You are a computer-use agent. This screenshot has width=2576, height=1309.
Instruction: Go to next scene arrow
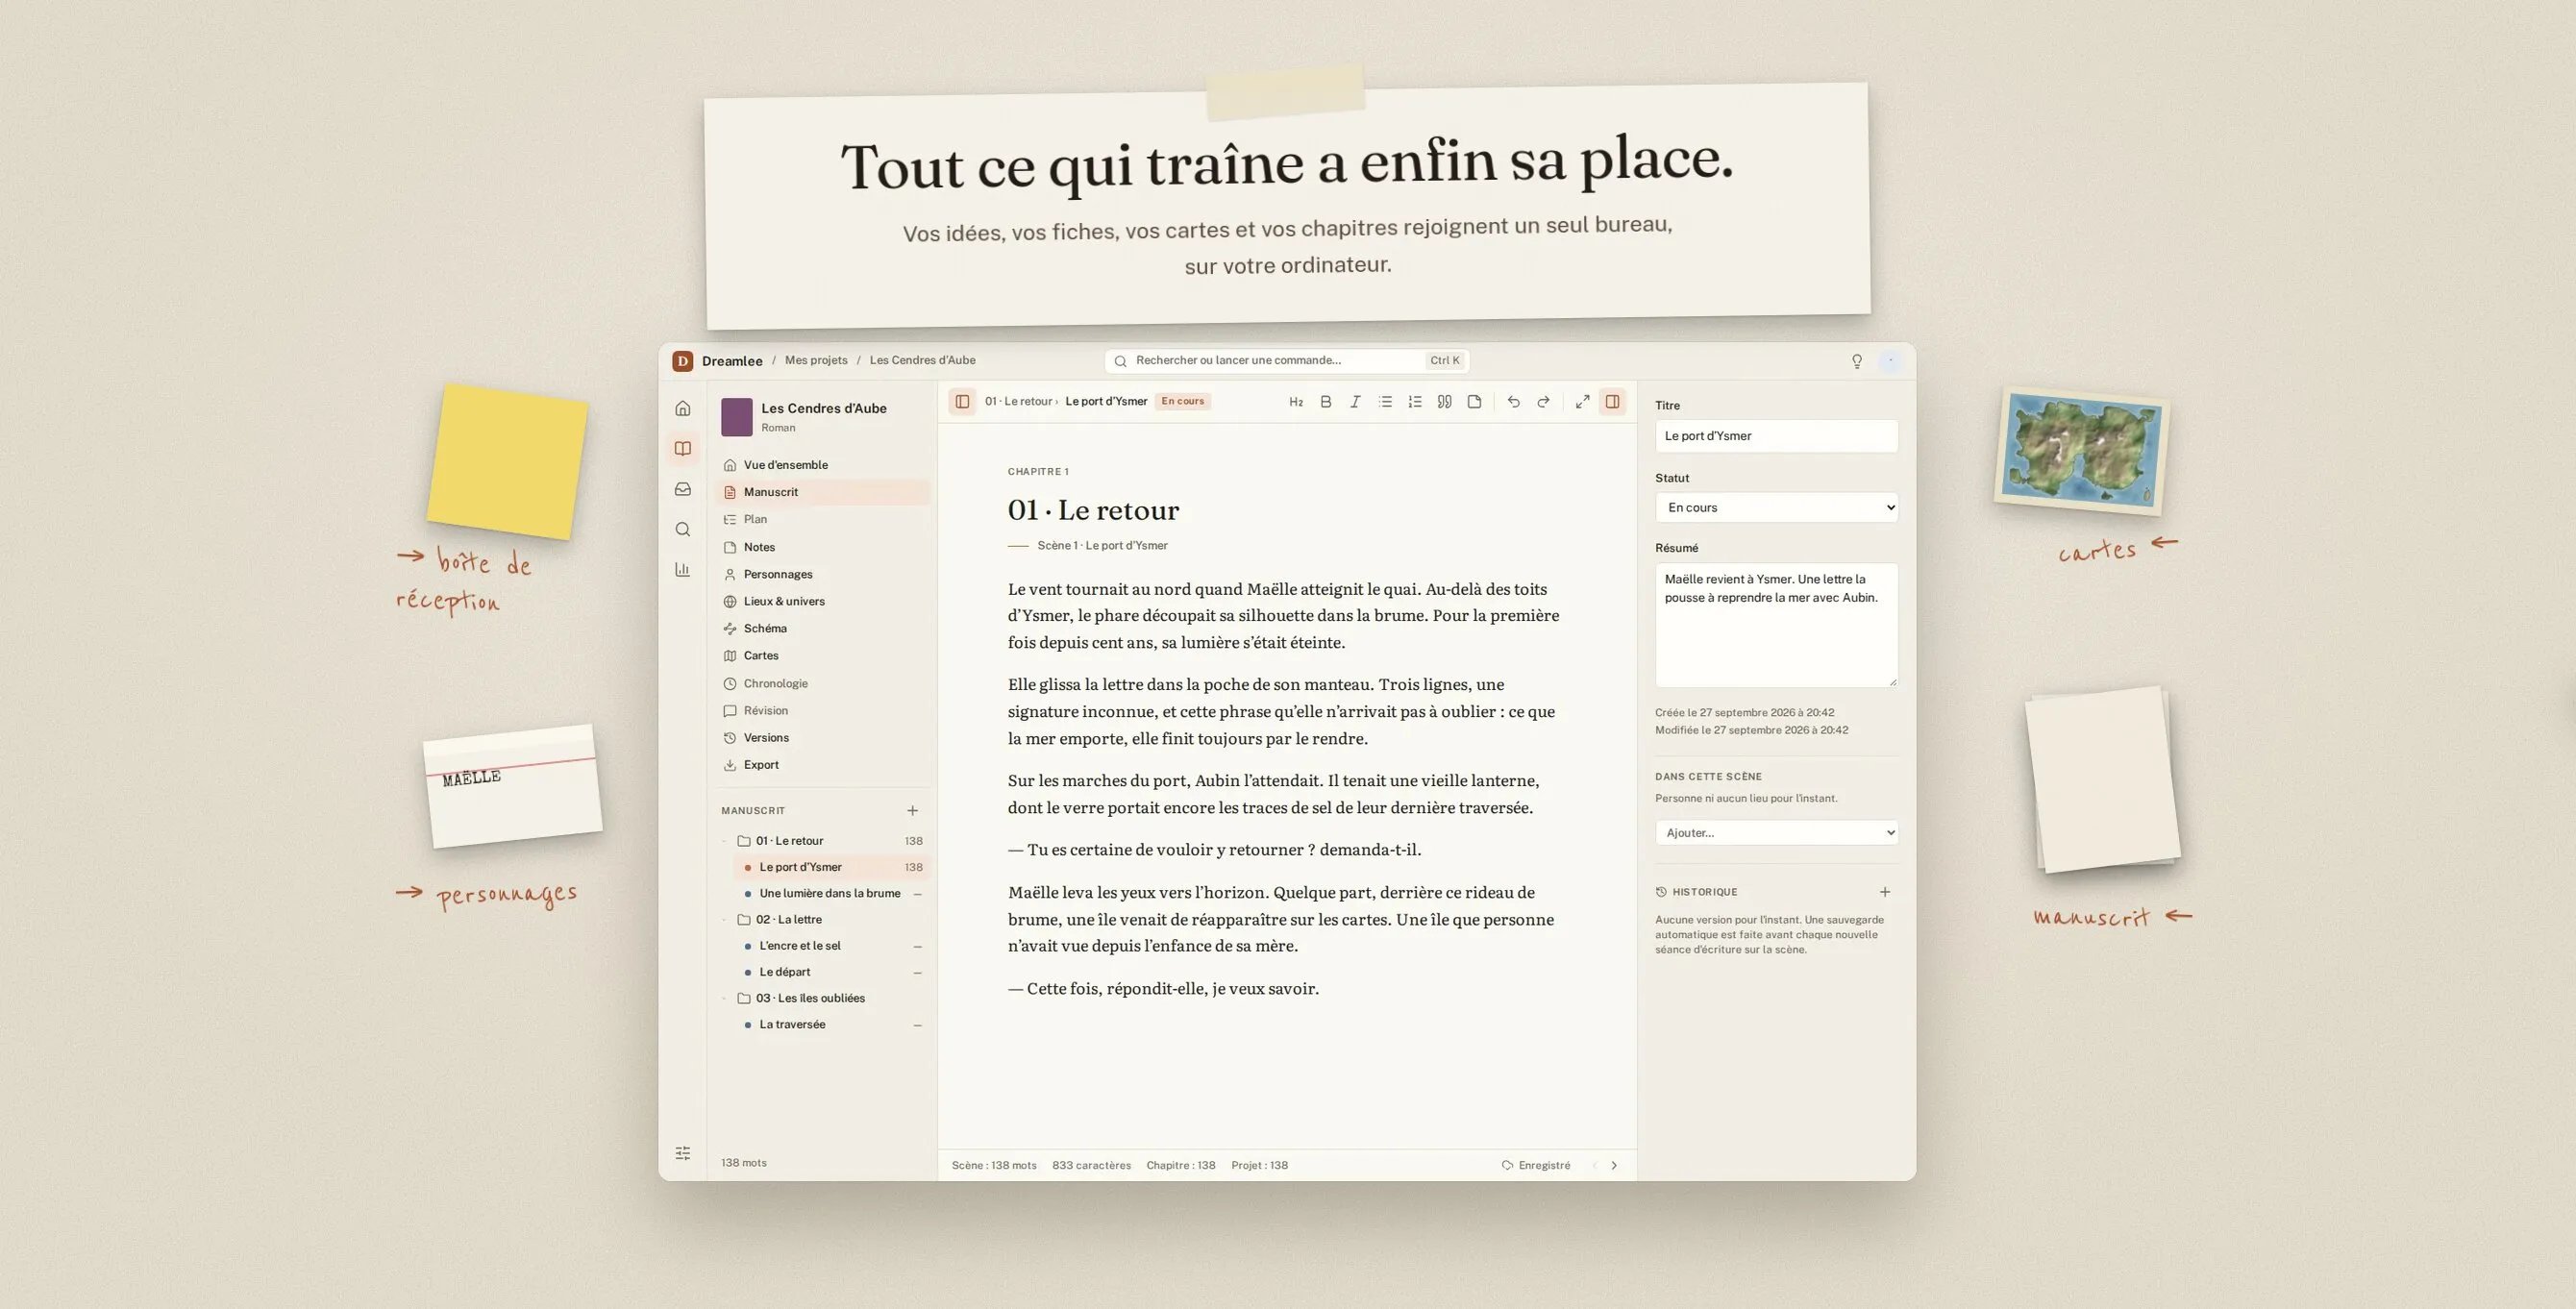1614,1165
